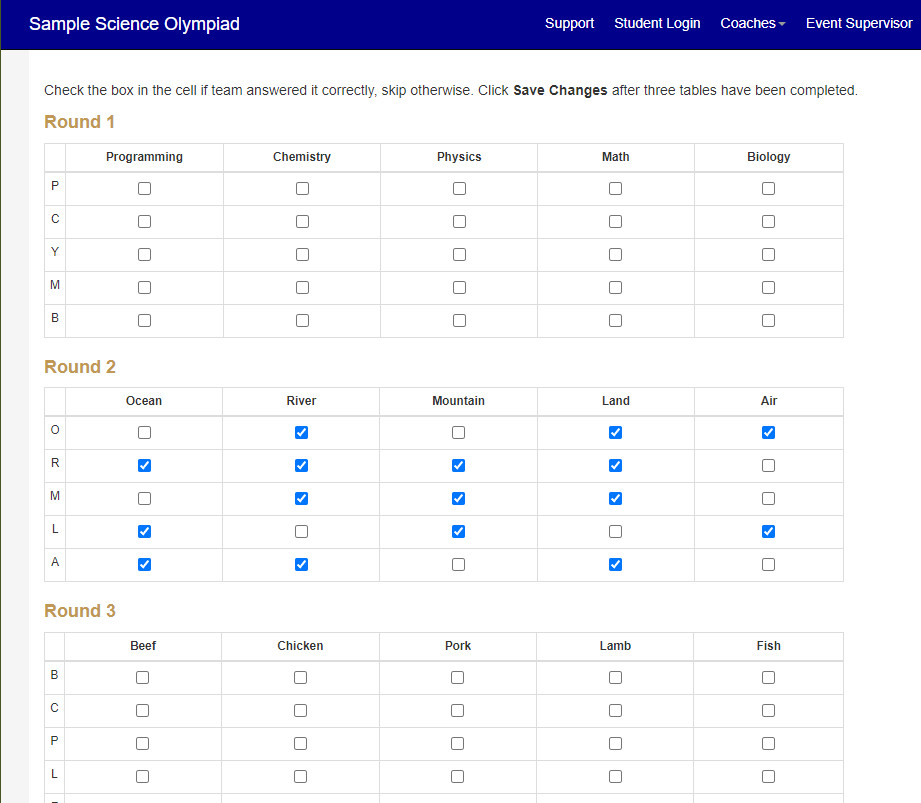The width and height of the screenshot is (921, 803).
Task: Check Round 3 row P Chicken box
Action: (301, 743)
